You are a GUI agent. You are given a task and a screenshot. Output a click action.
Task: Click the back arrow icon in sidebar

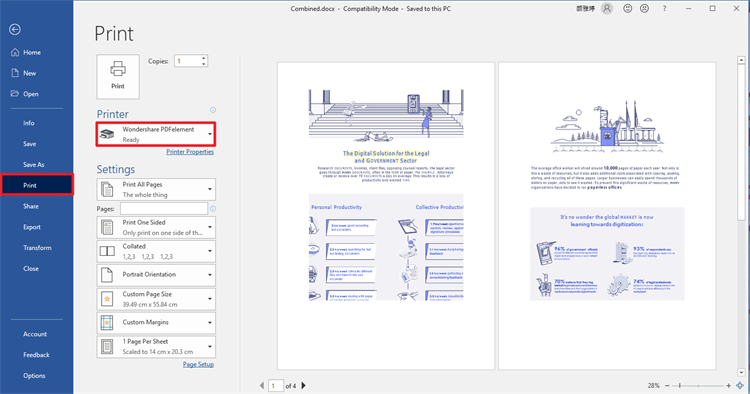point(15,30)
